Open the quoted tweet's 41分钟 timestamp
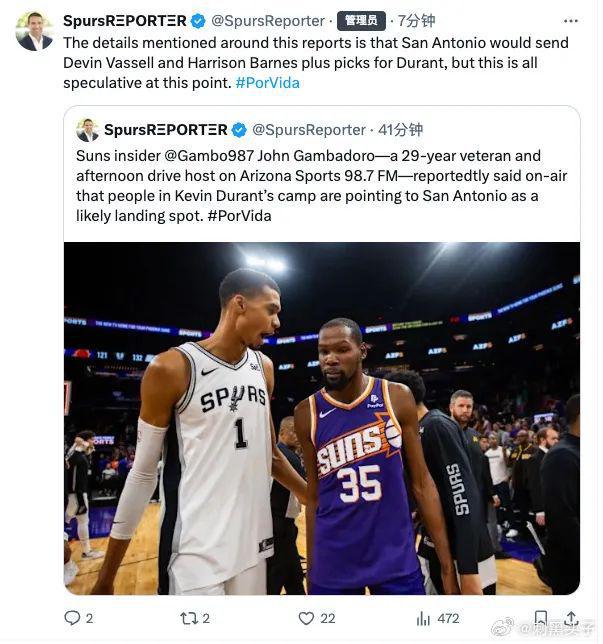This screenshot has height=644, width=603. 400,130
